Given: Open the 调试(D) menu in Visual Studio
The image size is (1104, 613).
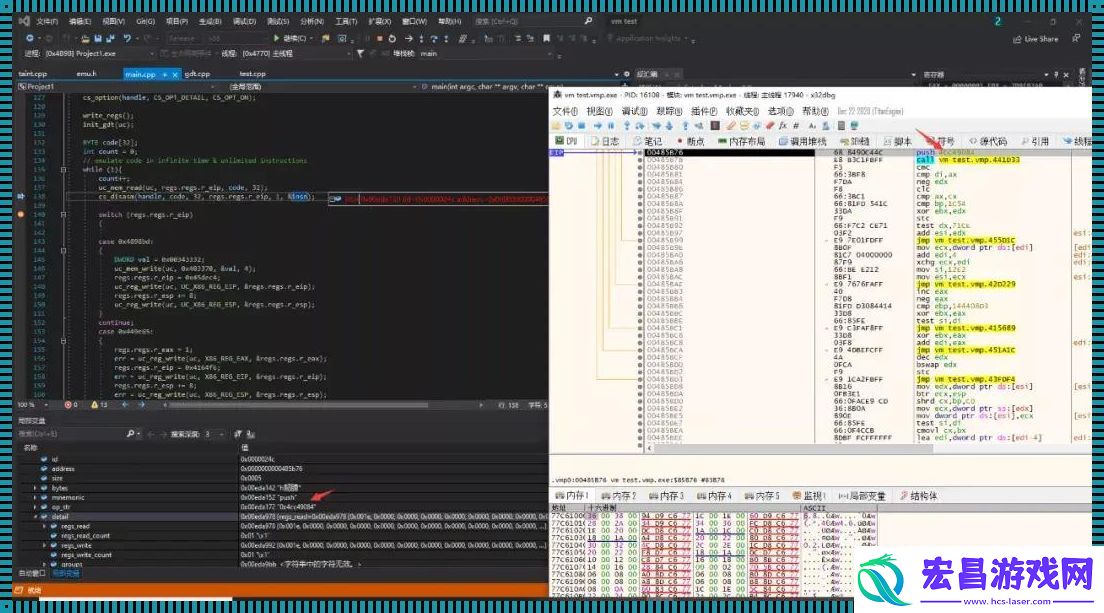Looking at the screenshot, I should [x=244, y=21].
